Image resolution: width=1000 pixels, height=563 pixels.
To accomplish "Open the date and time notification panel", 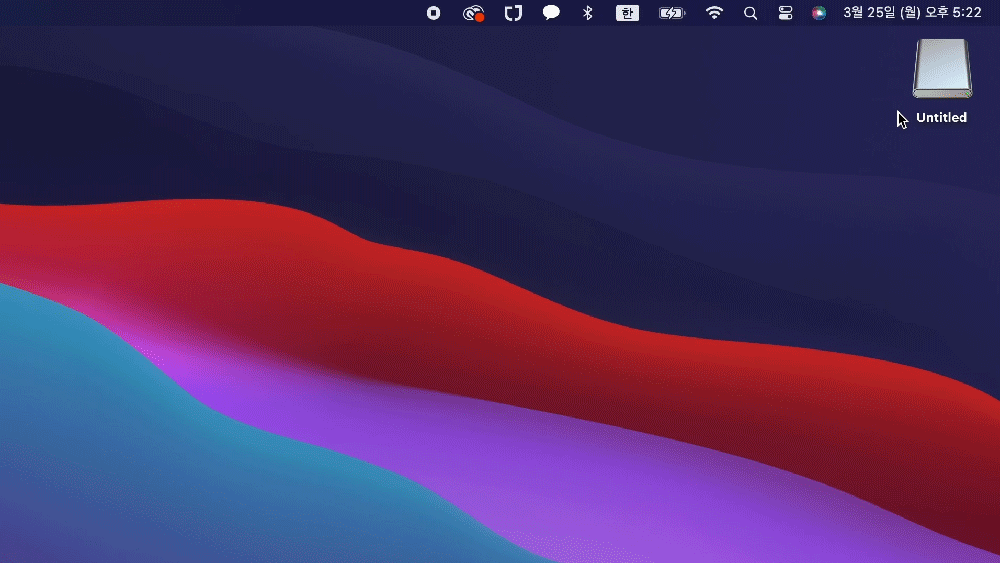I will pyautogui.click(x=911, y=13).
